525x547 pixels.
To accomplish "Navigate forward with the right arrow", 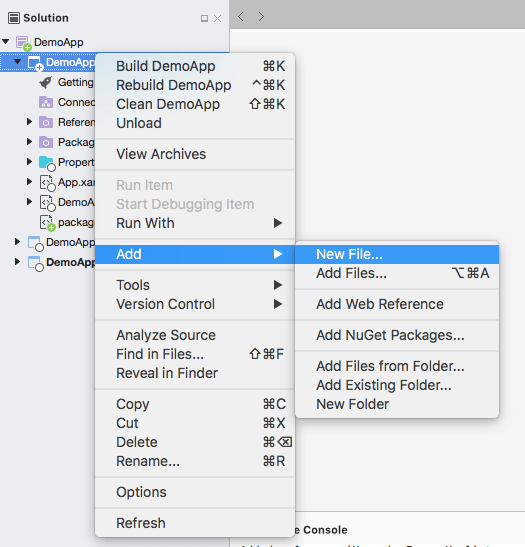I will [261, 16].
